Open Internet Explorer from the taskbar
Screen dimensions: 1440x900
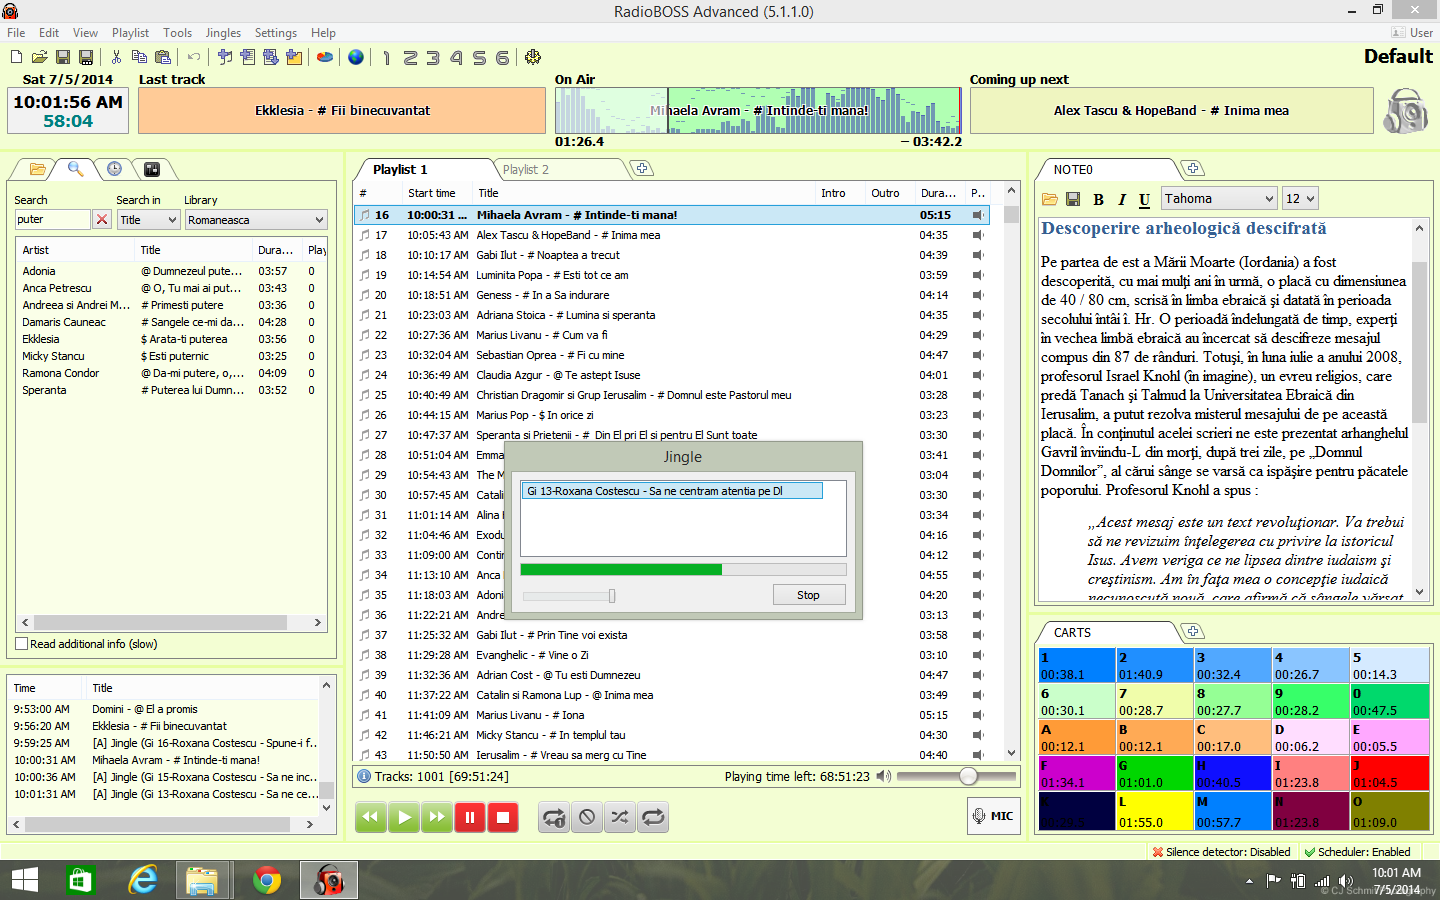[143, 880]
